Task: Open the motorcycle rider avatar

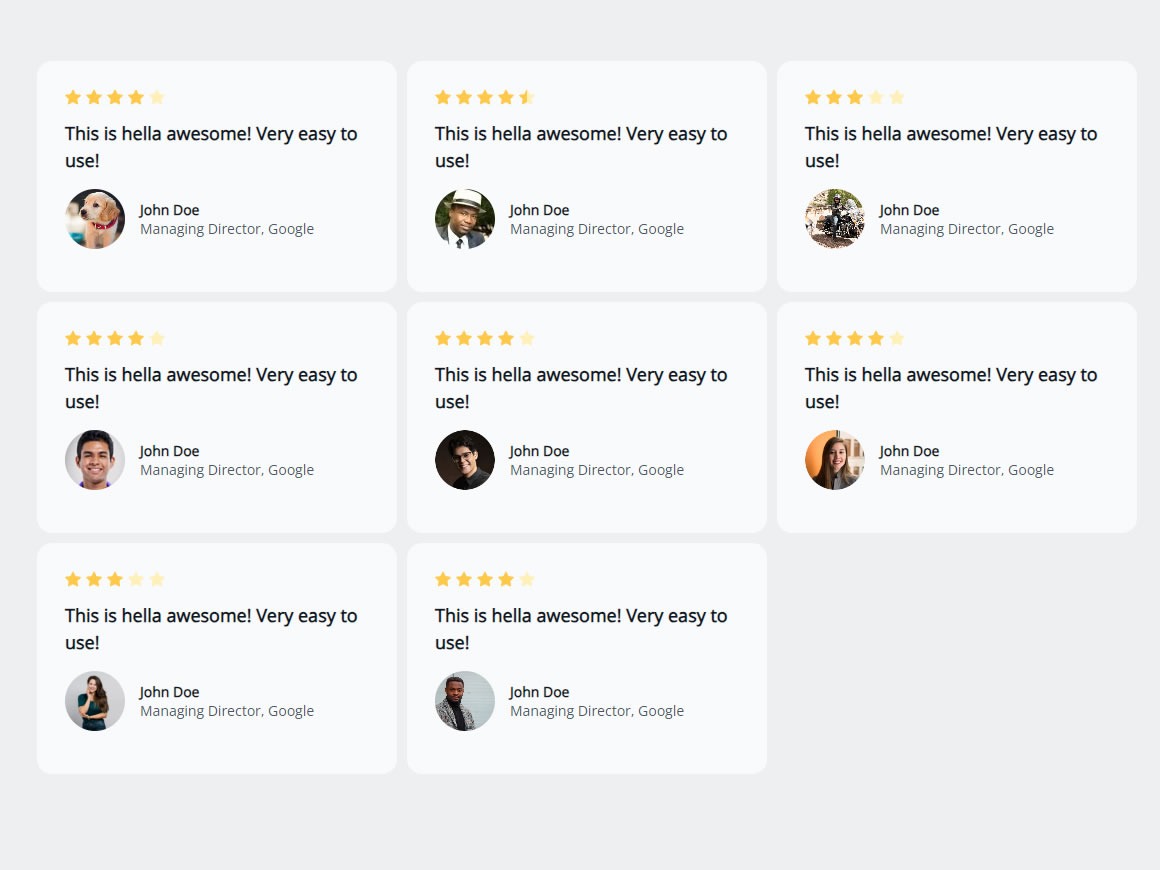Action: coord(835,219)
